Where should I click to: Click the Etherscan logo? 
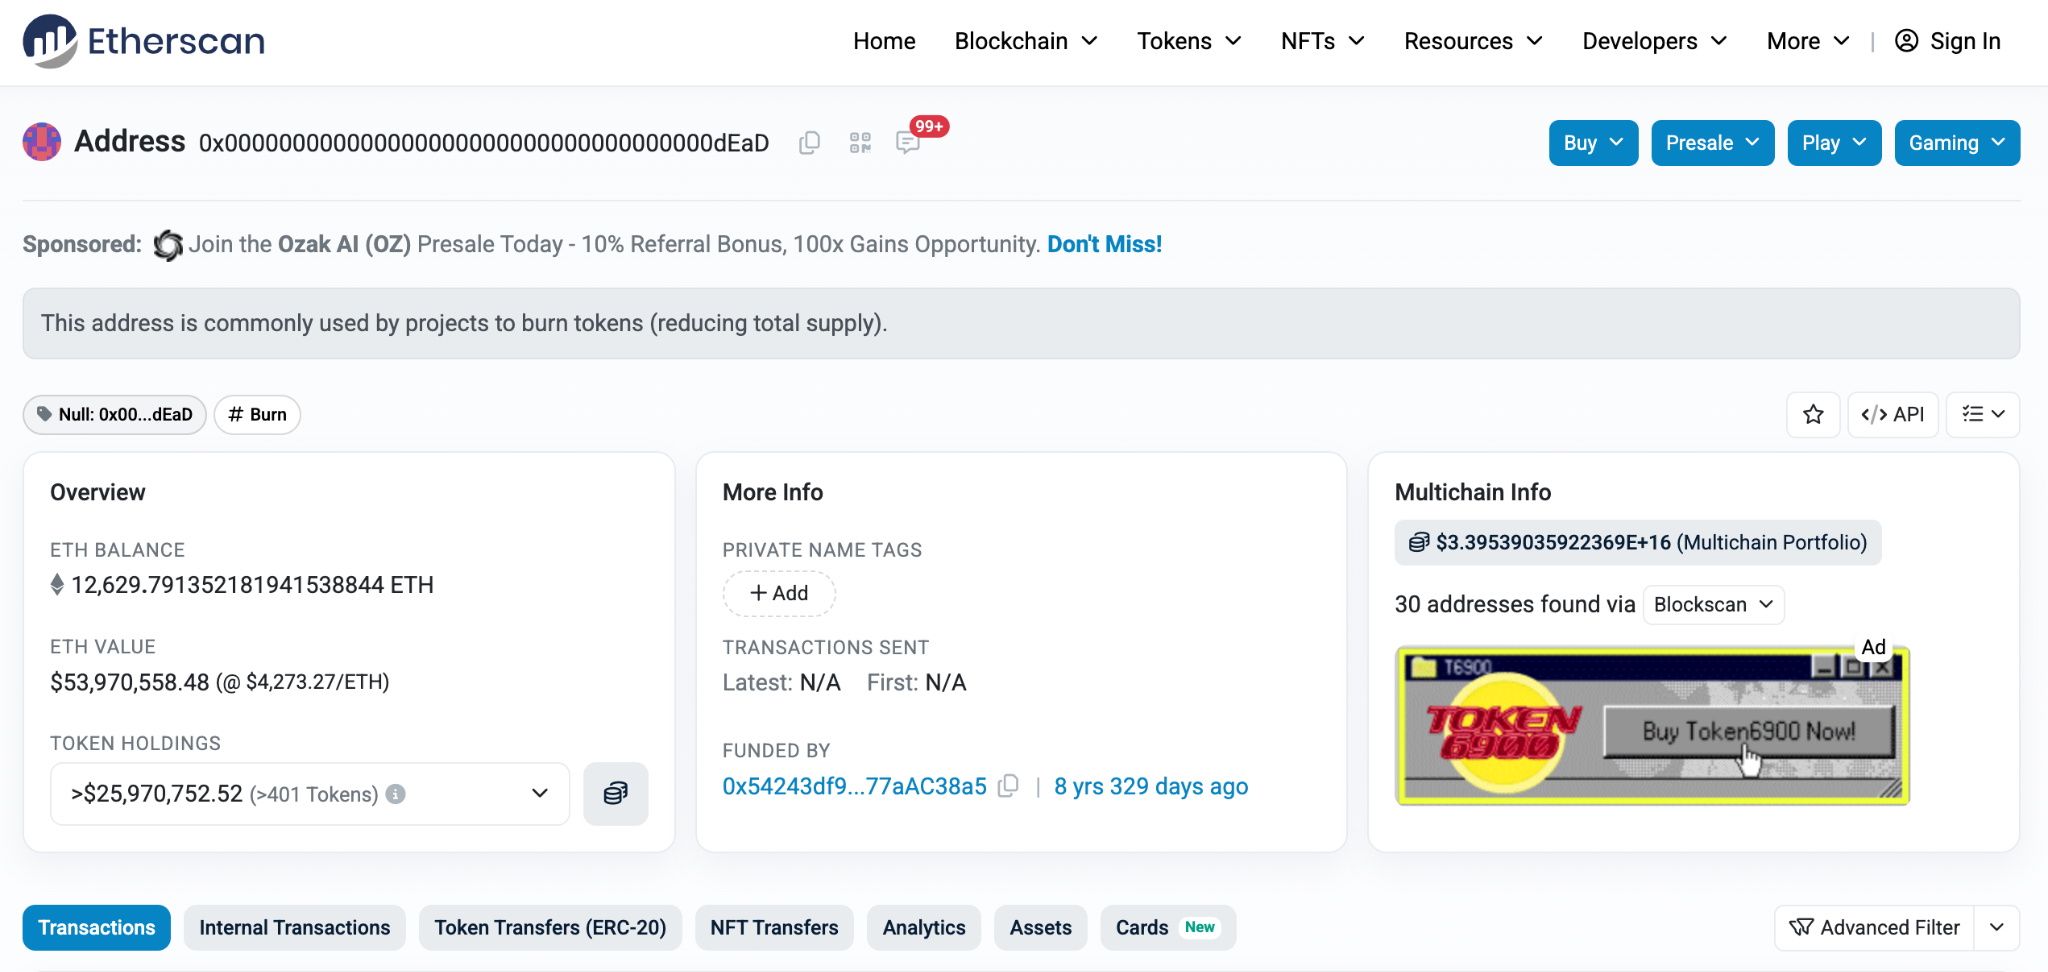144,41
